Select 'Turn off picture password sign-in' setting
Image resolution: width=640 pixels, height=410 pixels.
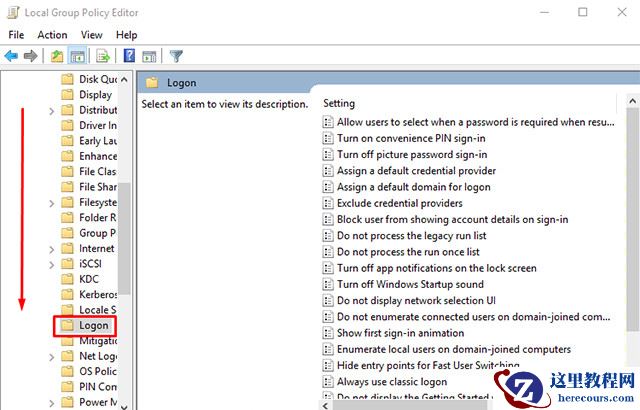coord(404,155)
